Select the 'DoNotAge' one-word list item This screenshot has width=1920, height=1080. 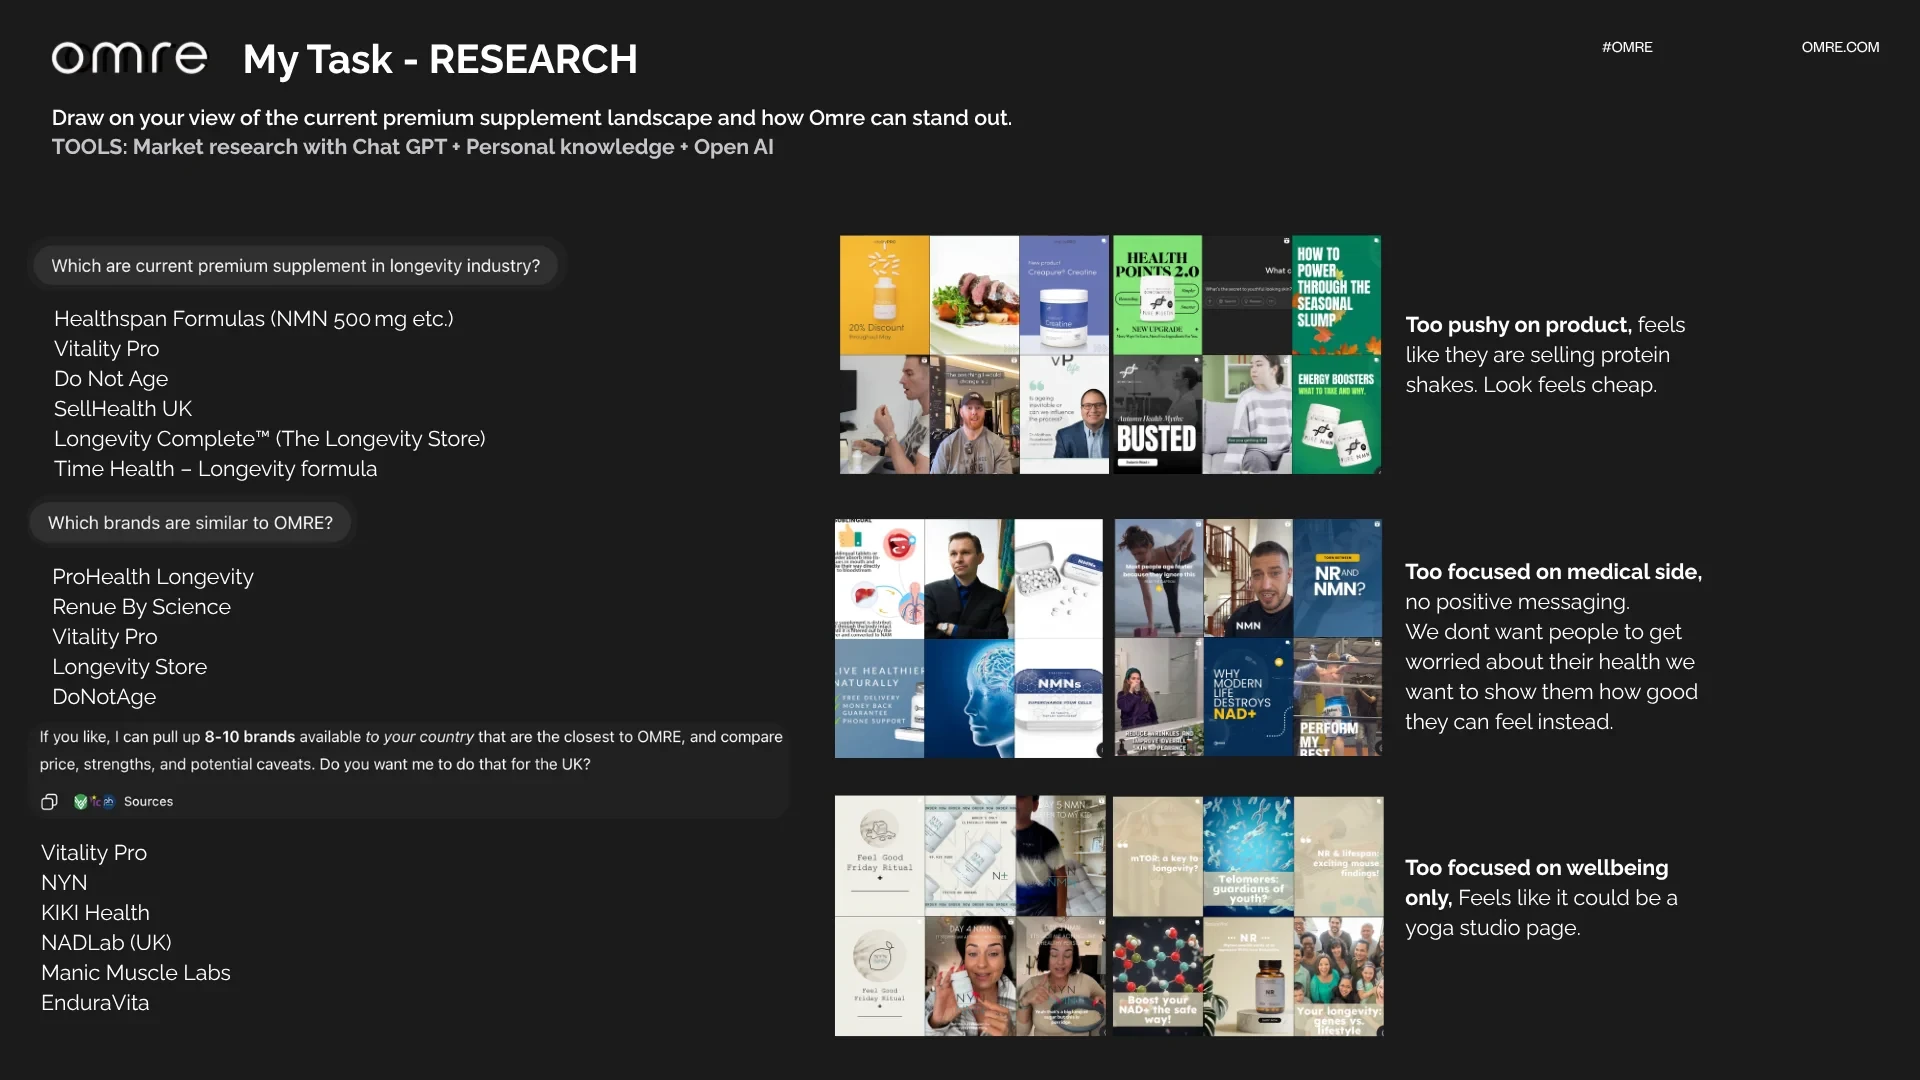point(104,697)
